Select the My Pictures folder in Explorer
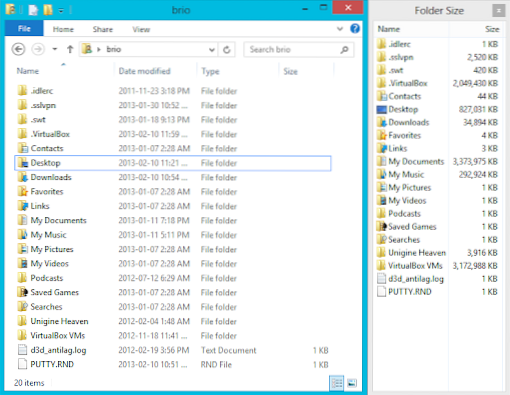510x395 pixels. (x=173, y=249)
